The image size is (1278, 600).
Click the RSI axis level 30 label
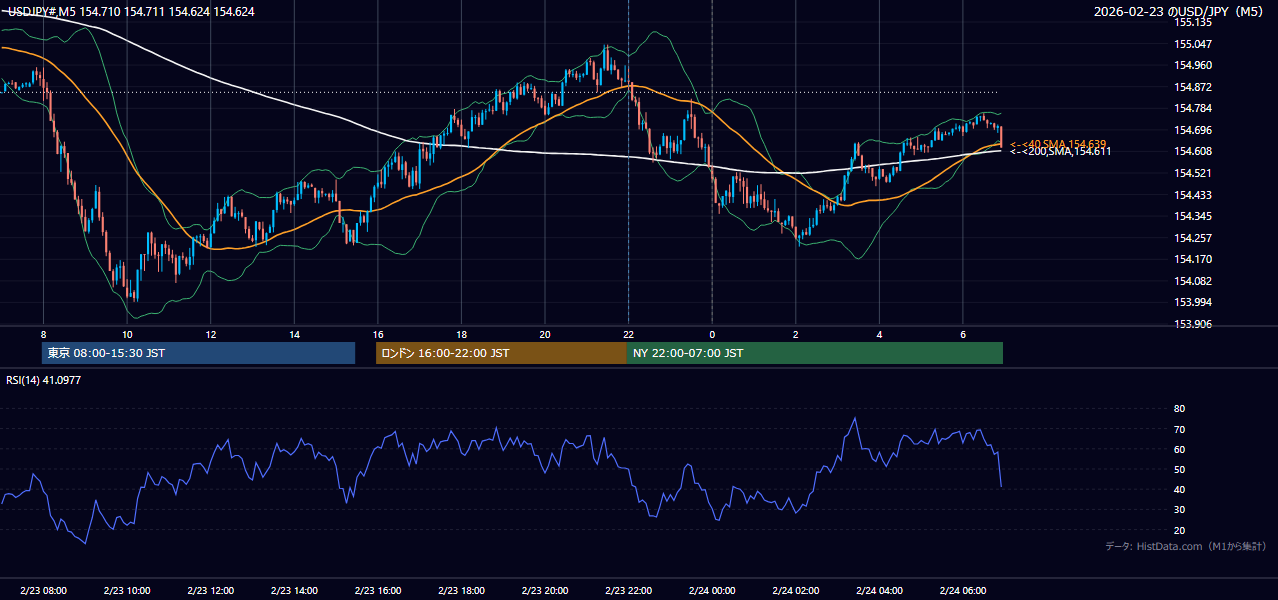click(1180, 510)
